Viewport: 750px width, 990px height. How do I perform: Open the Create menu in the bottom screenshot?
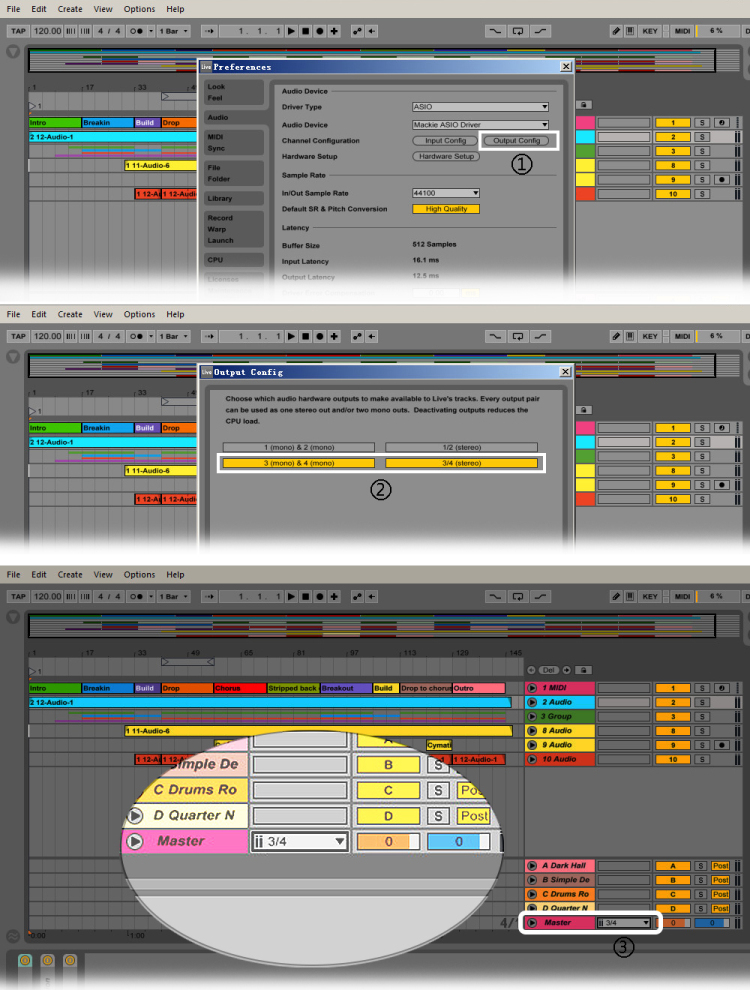point(70,575)
